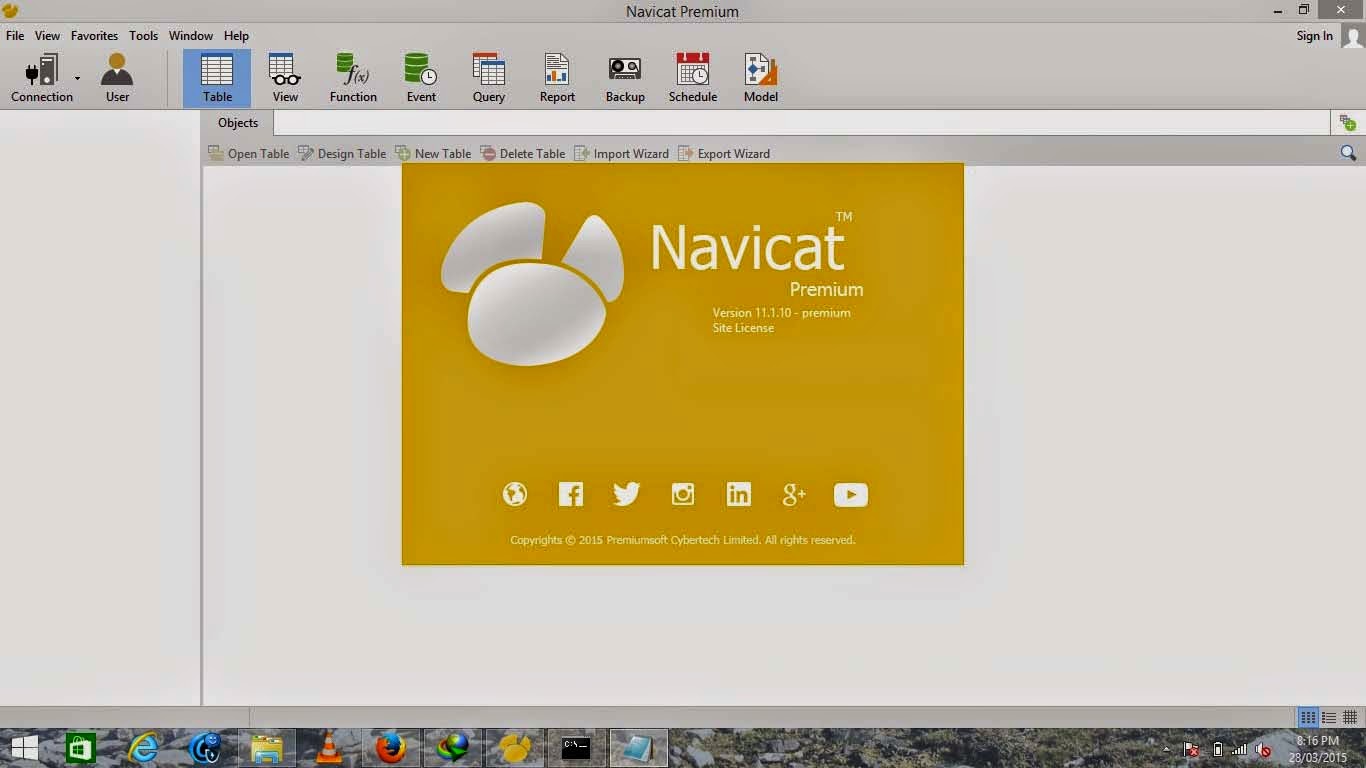Open the Schedule toolbar icon
The image size is (1366, 768).
693,78
